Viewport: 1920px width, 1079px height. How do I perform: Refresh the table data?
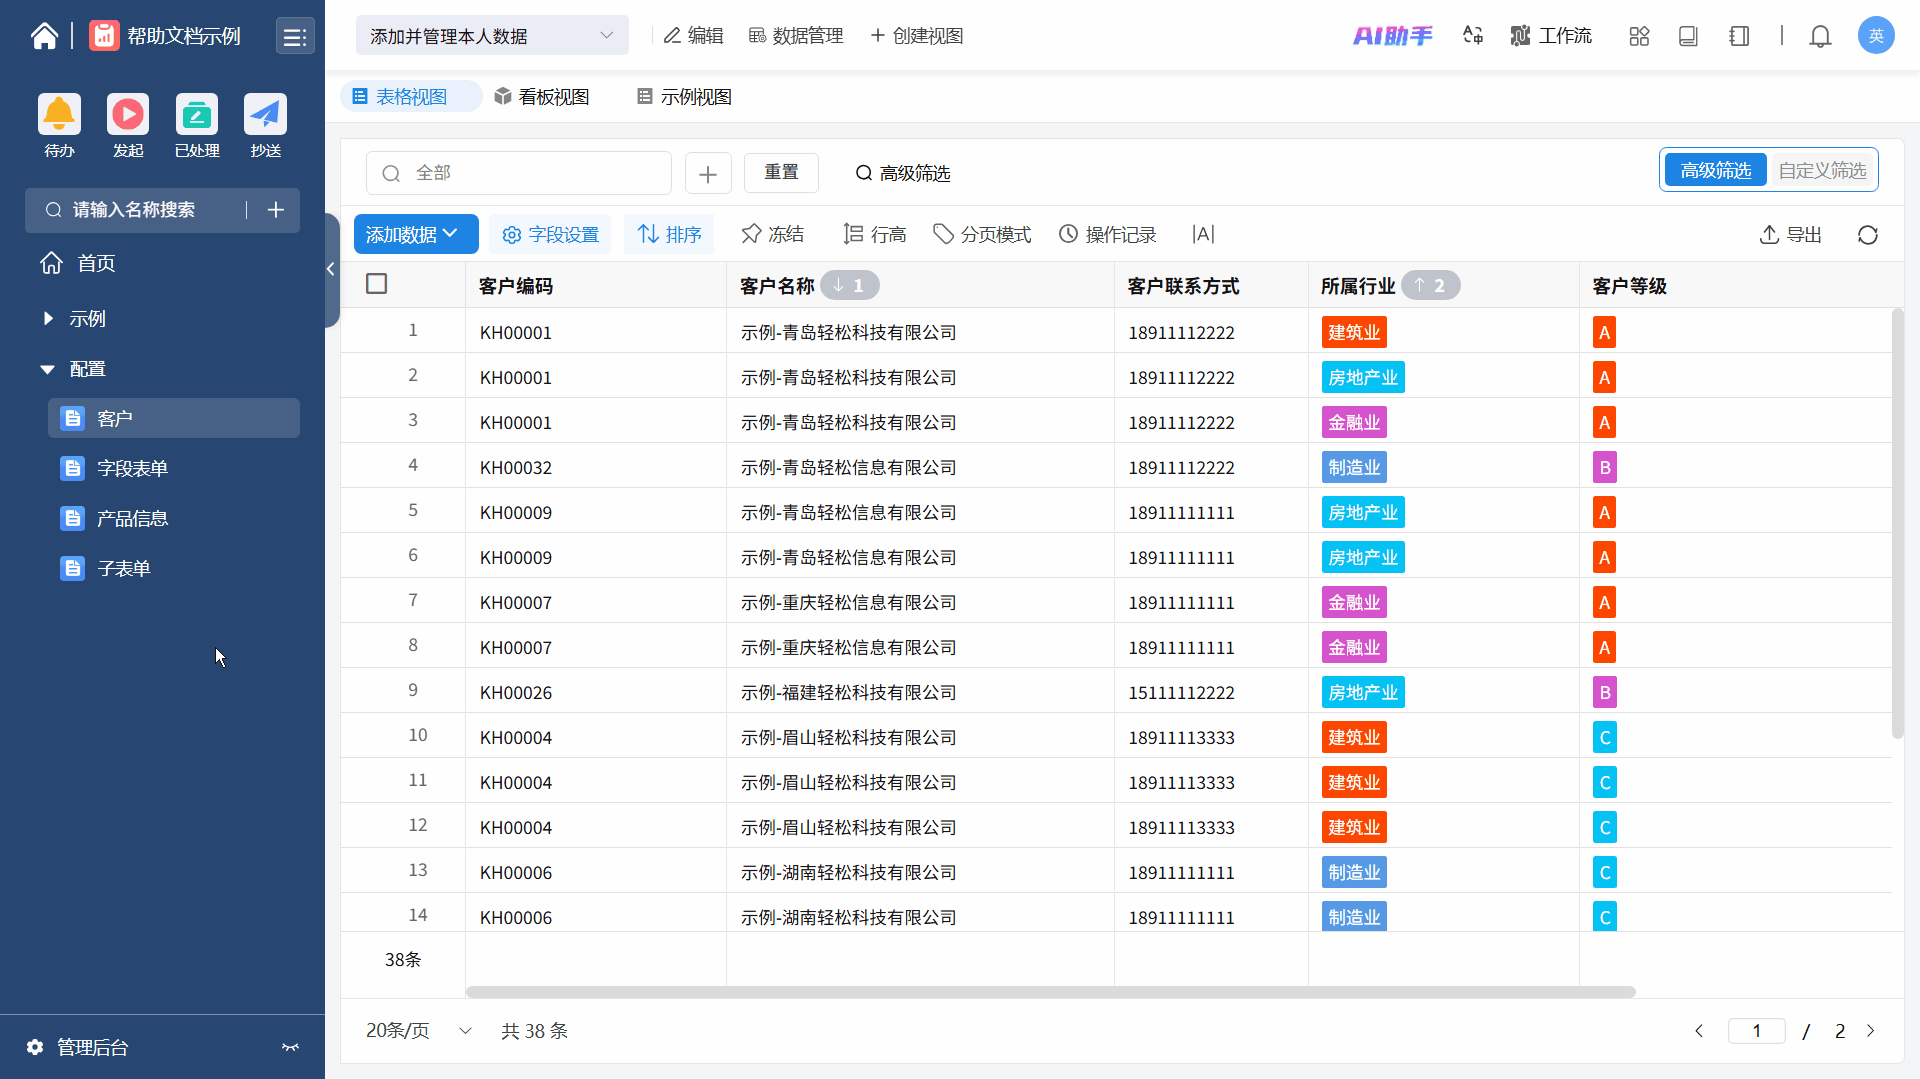(x=1868, y=235)
